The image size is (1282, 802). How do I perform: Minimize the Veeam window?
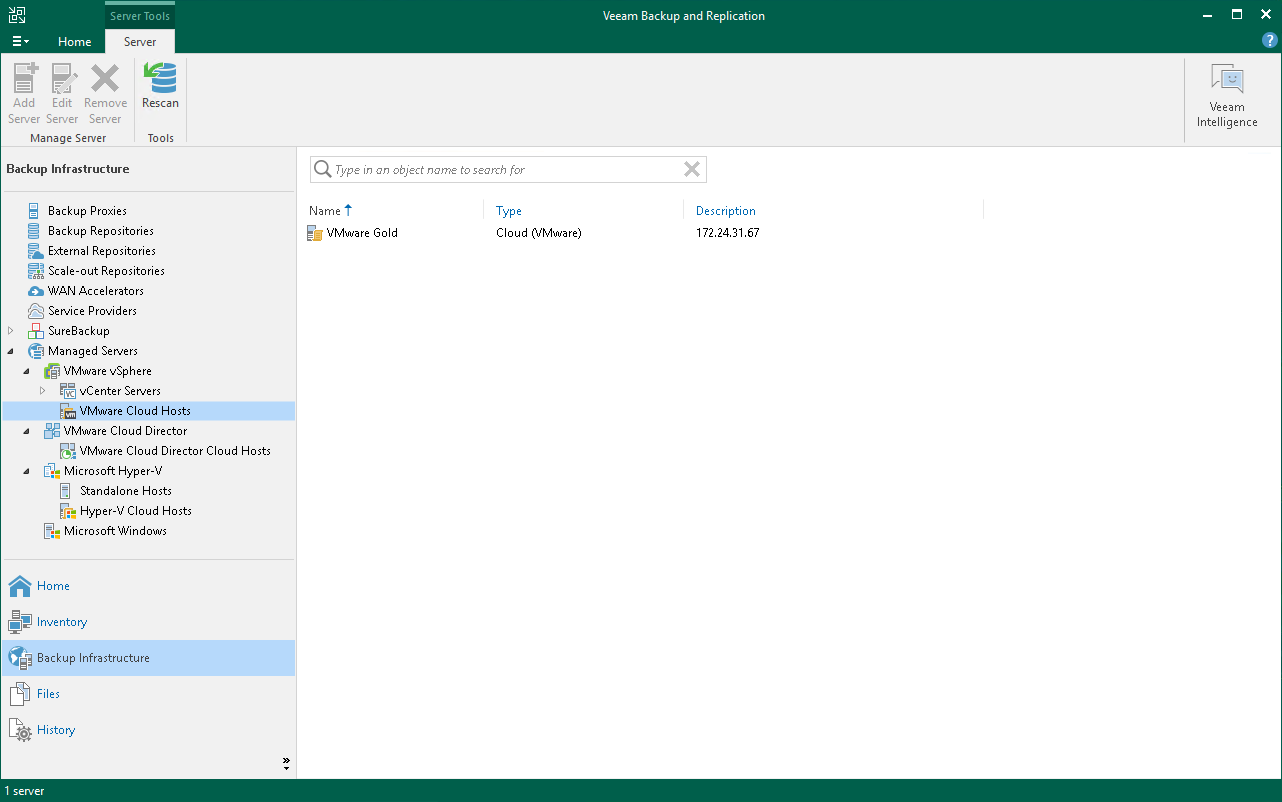coord(1206,15)
